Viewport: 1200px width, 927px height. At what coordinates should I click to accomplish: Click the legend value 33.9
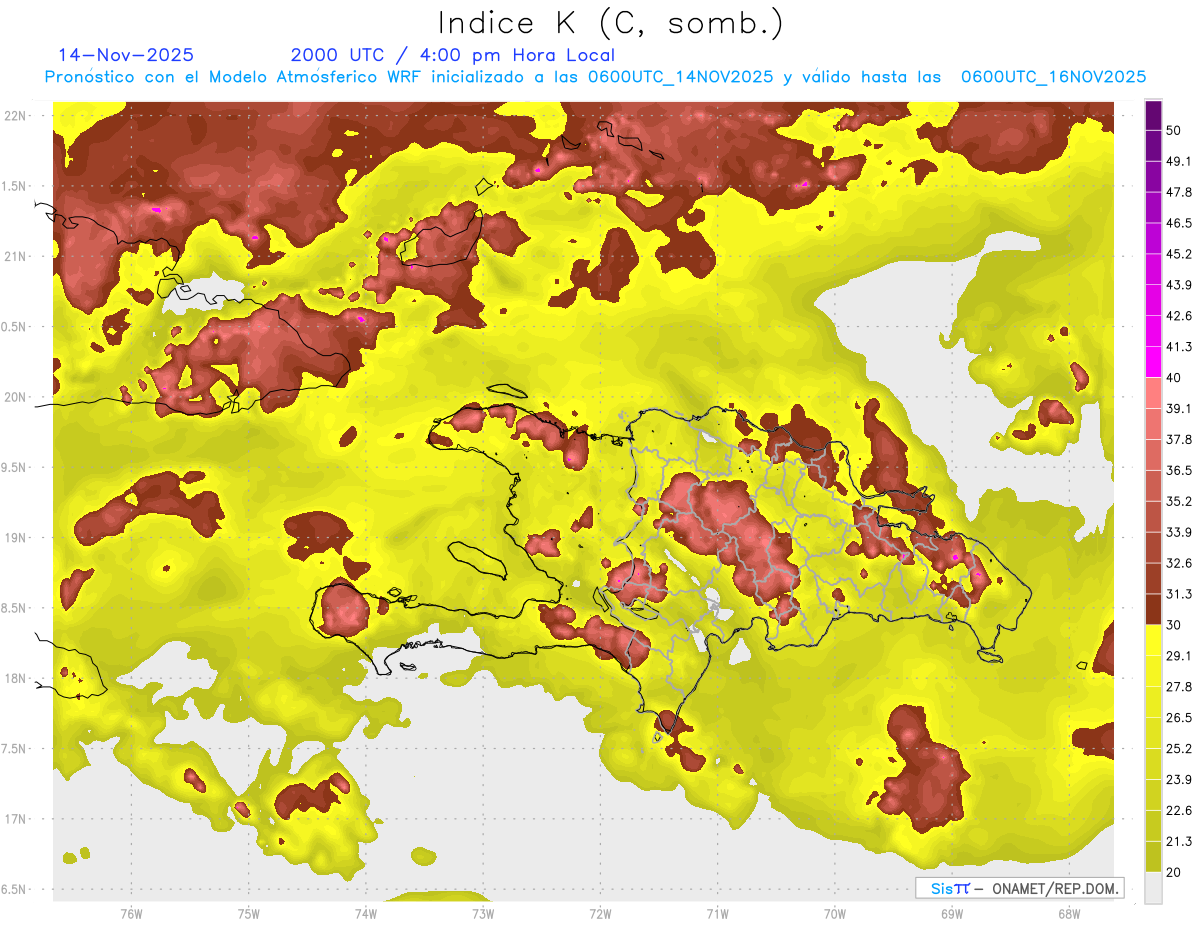tap(1179, 532)
